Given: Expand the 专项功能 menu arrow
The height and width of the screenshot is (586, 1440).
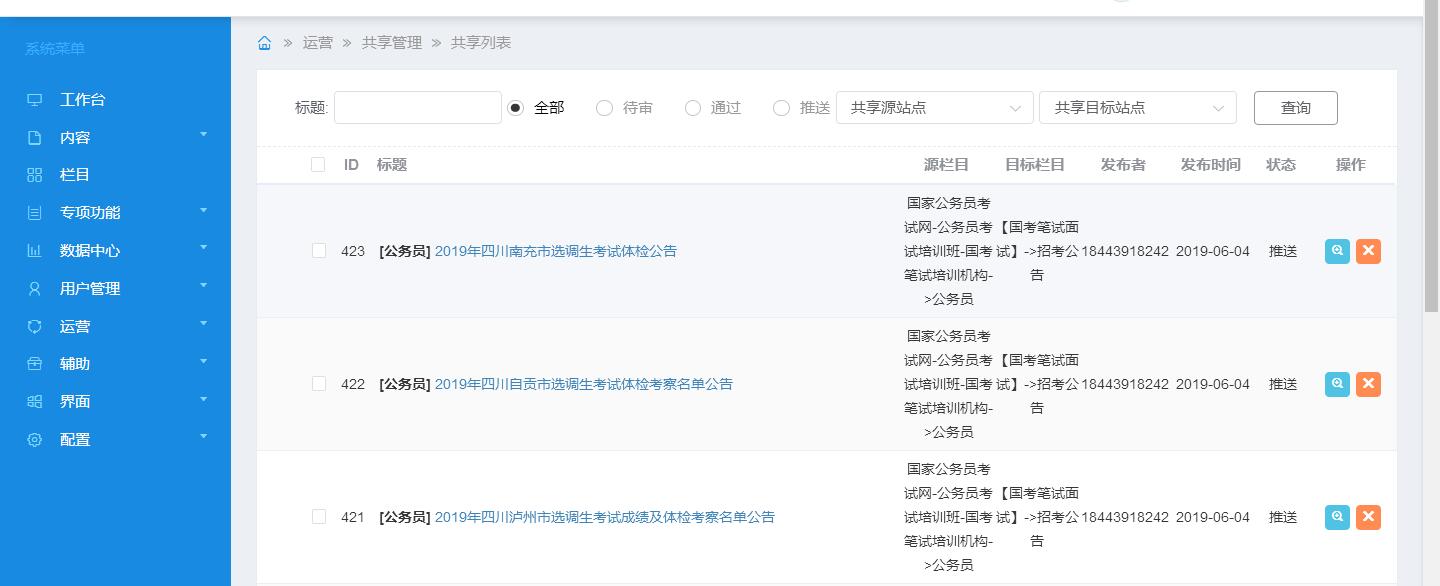Looking at the screenshot, I should [x=203, y=210].
